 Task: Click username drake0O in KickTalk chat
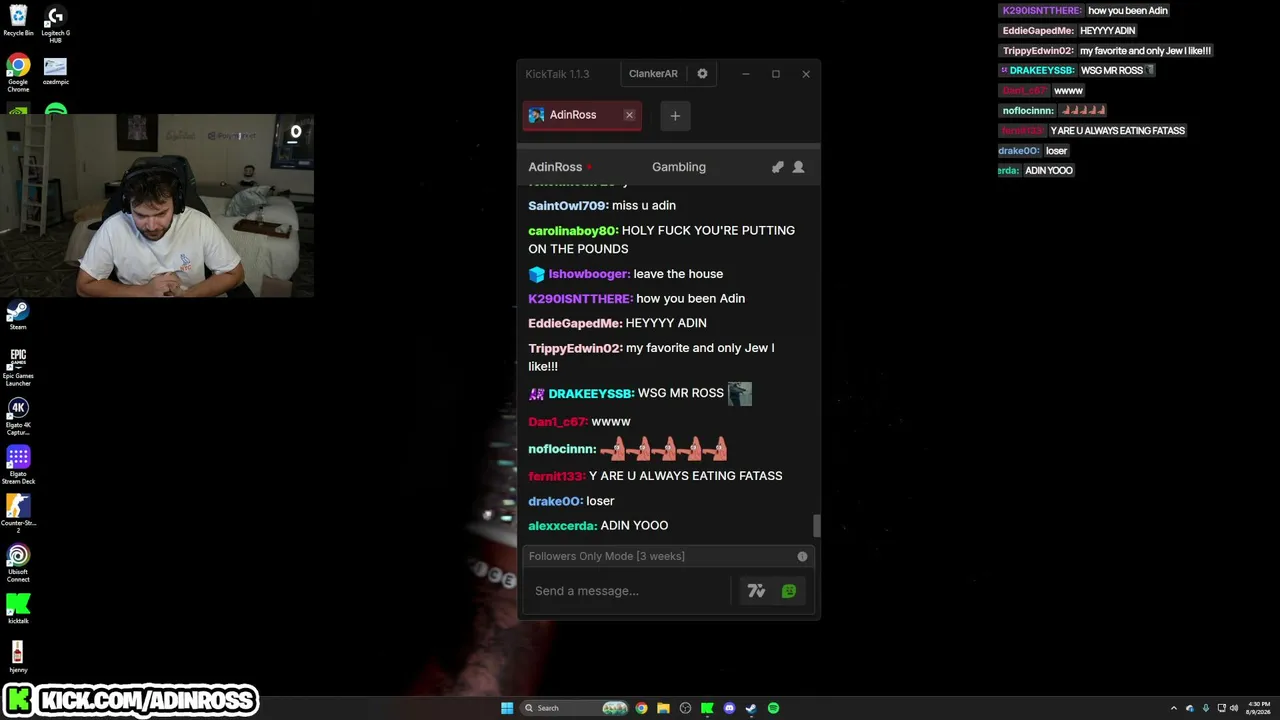point(555,501)
